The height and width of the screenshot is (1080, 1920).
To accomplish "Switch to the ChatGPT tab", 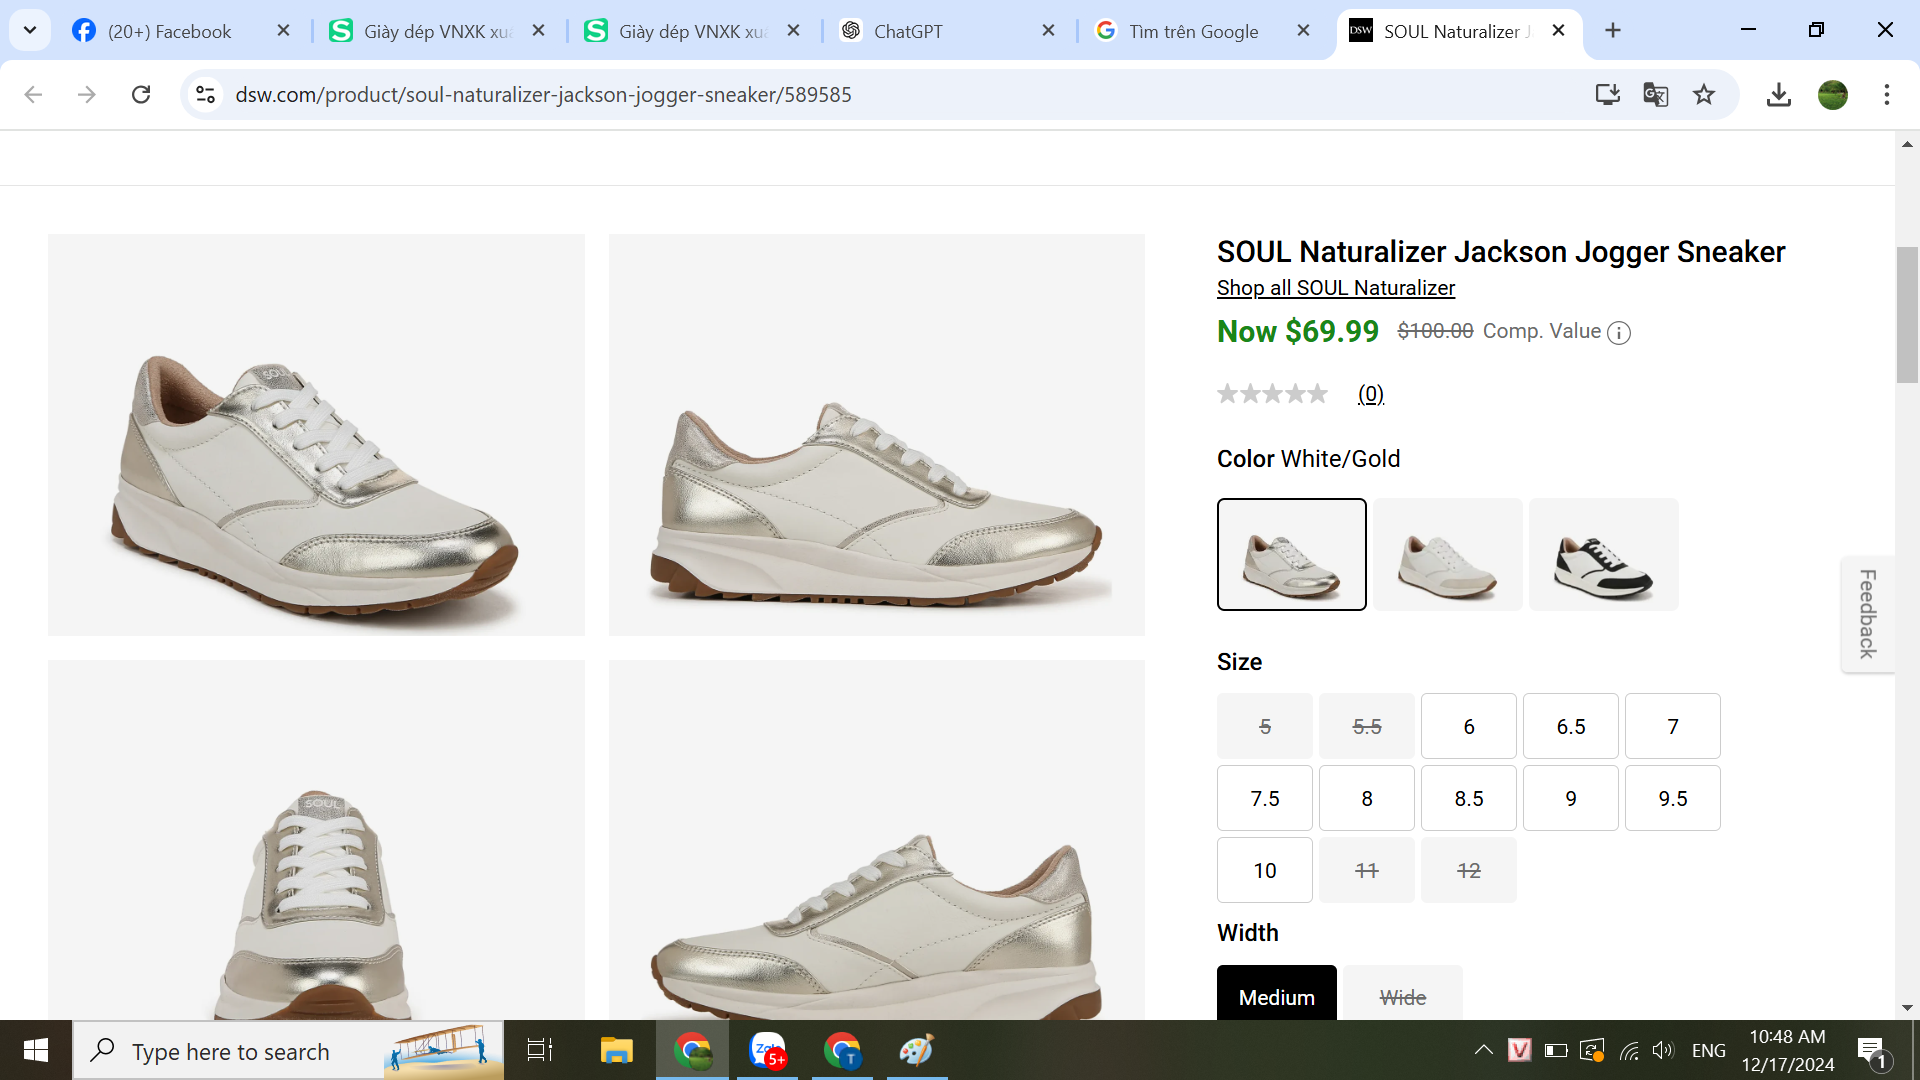I will 907,31.
